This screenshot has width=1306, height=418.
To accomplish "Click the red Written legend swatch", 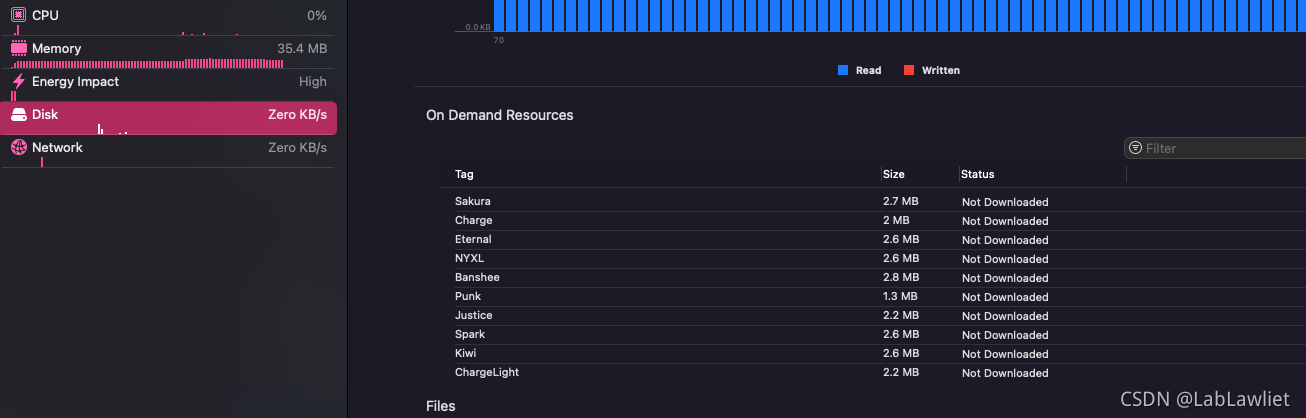I will pos(909,70).
